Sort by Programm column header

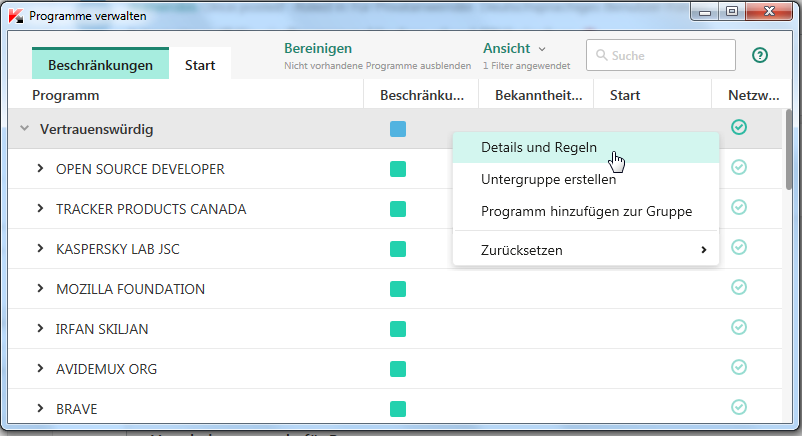click(x=186, y=95)
